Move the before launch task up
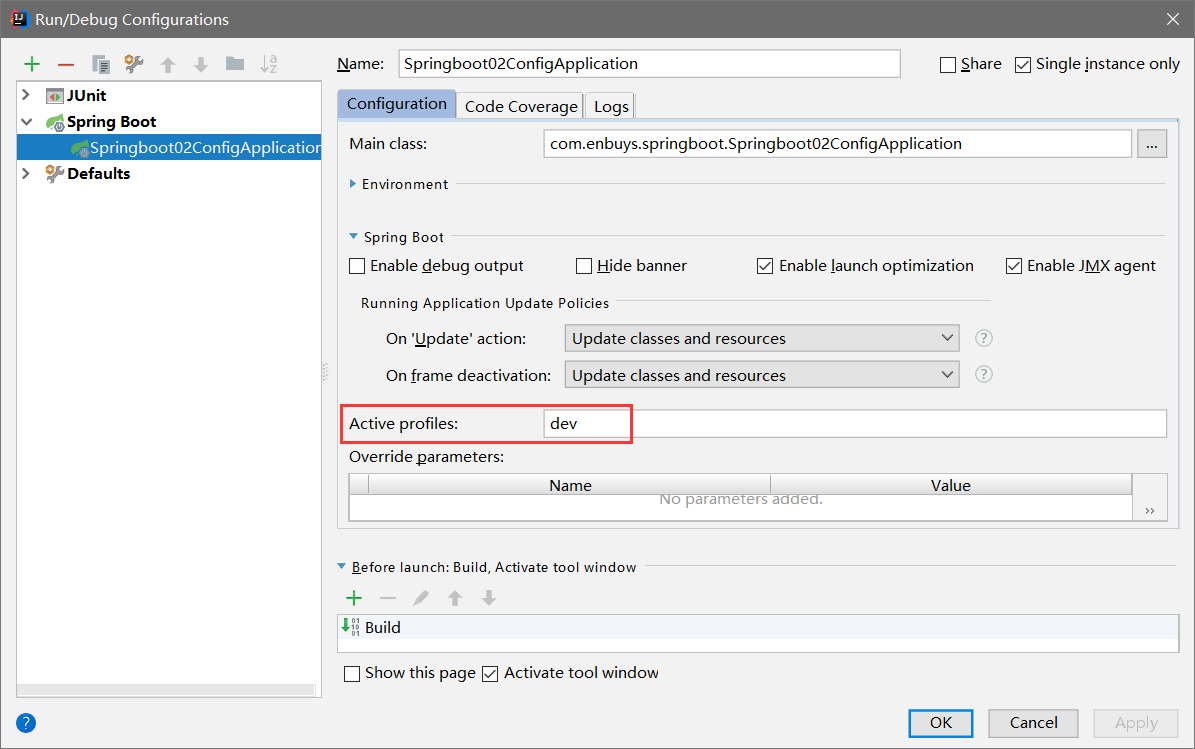 [x=455, y=598]
